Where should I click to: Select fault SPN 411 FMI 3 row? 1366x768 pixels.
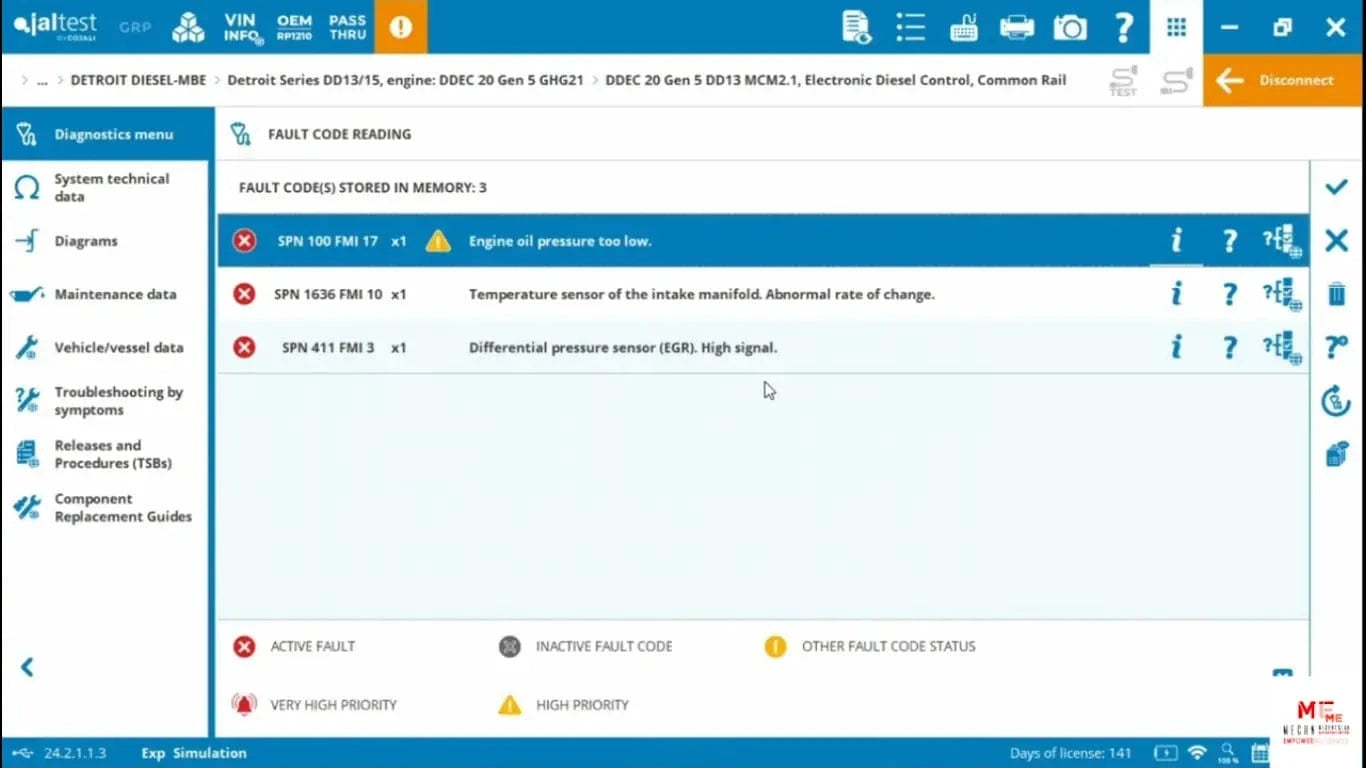763,348
